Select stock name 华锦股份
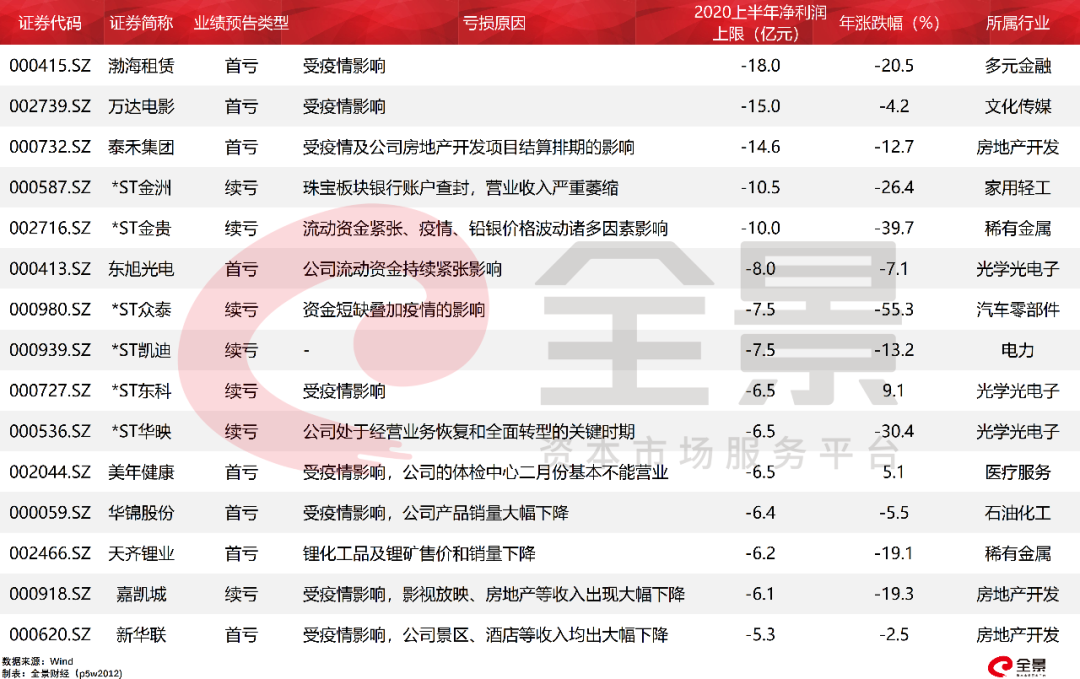The image size is (1080, 679). point(141,513)
